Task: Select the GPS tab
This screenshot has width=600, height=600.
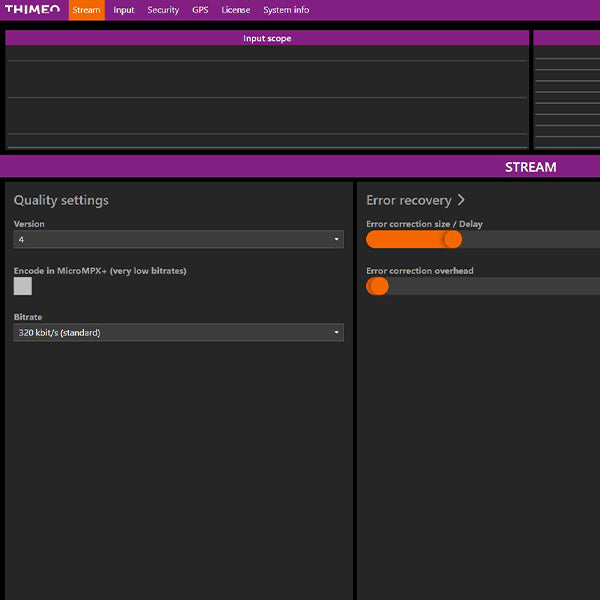Action: (x=200, y=10)
